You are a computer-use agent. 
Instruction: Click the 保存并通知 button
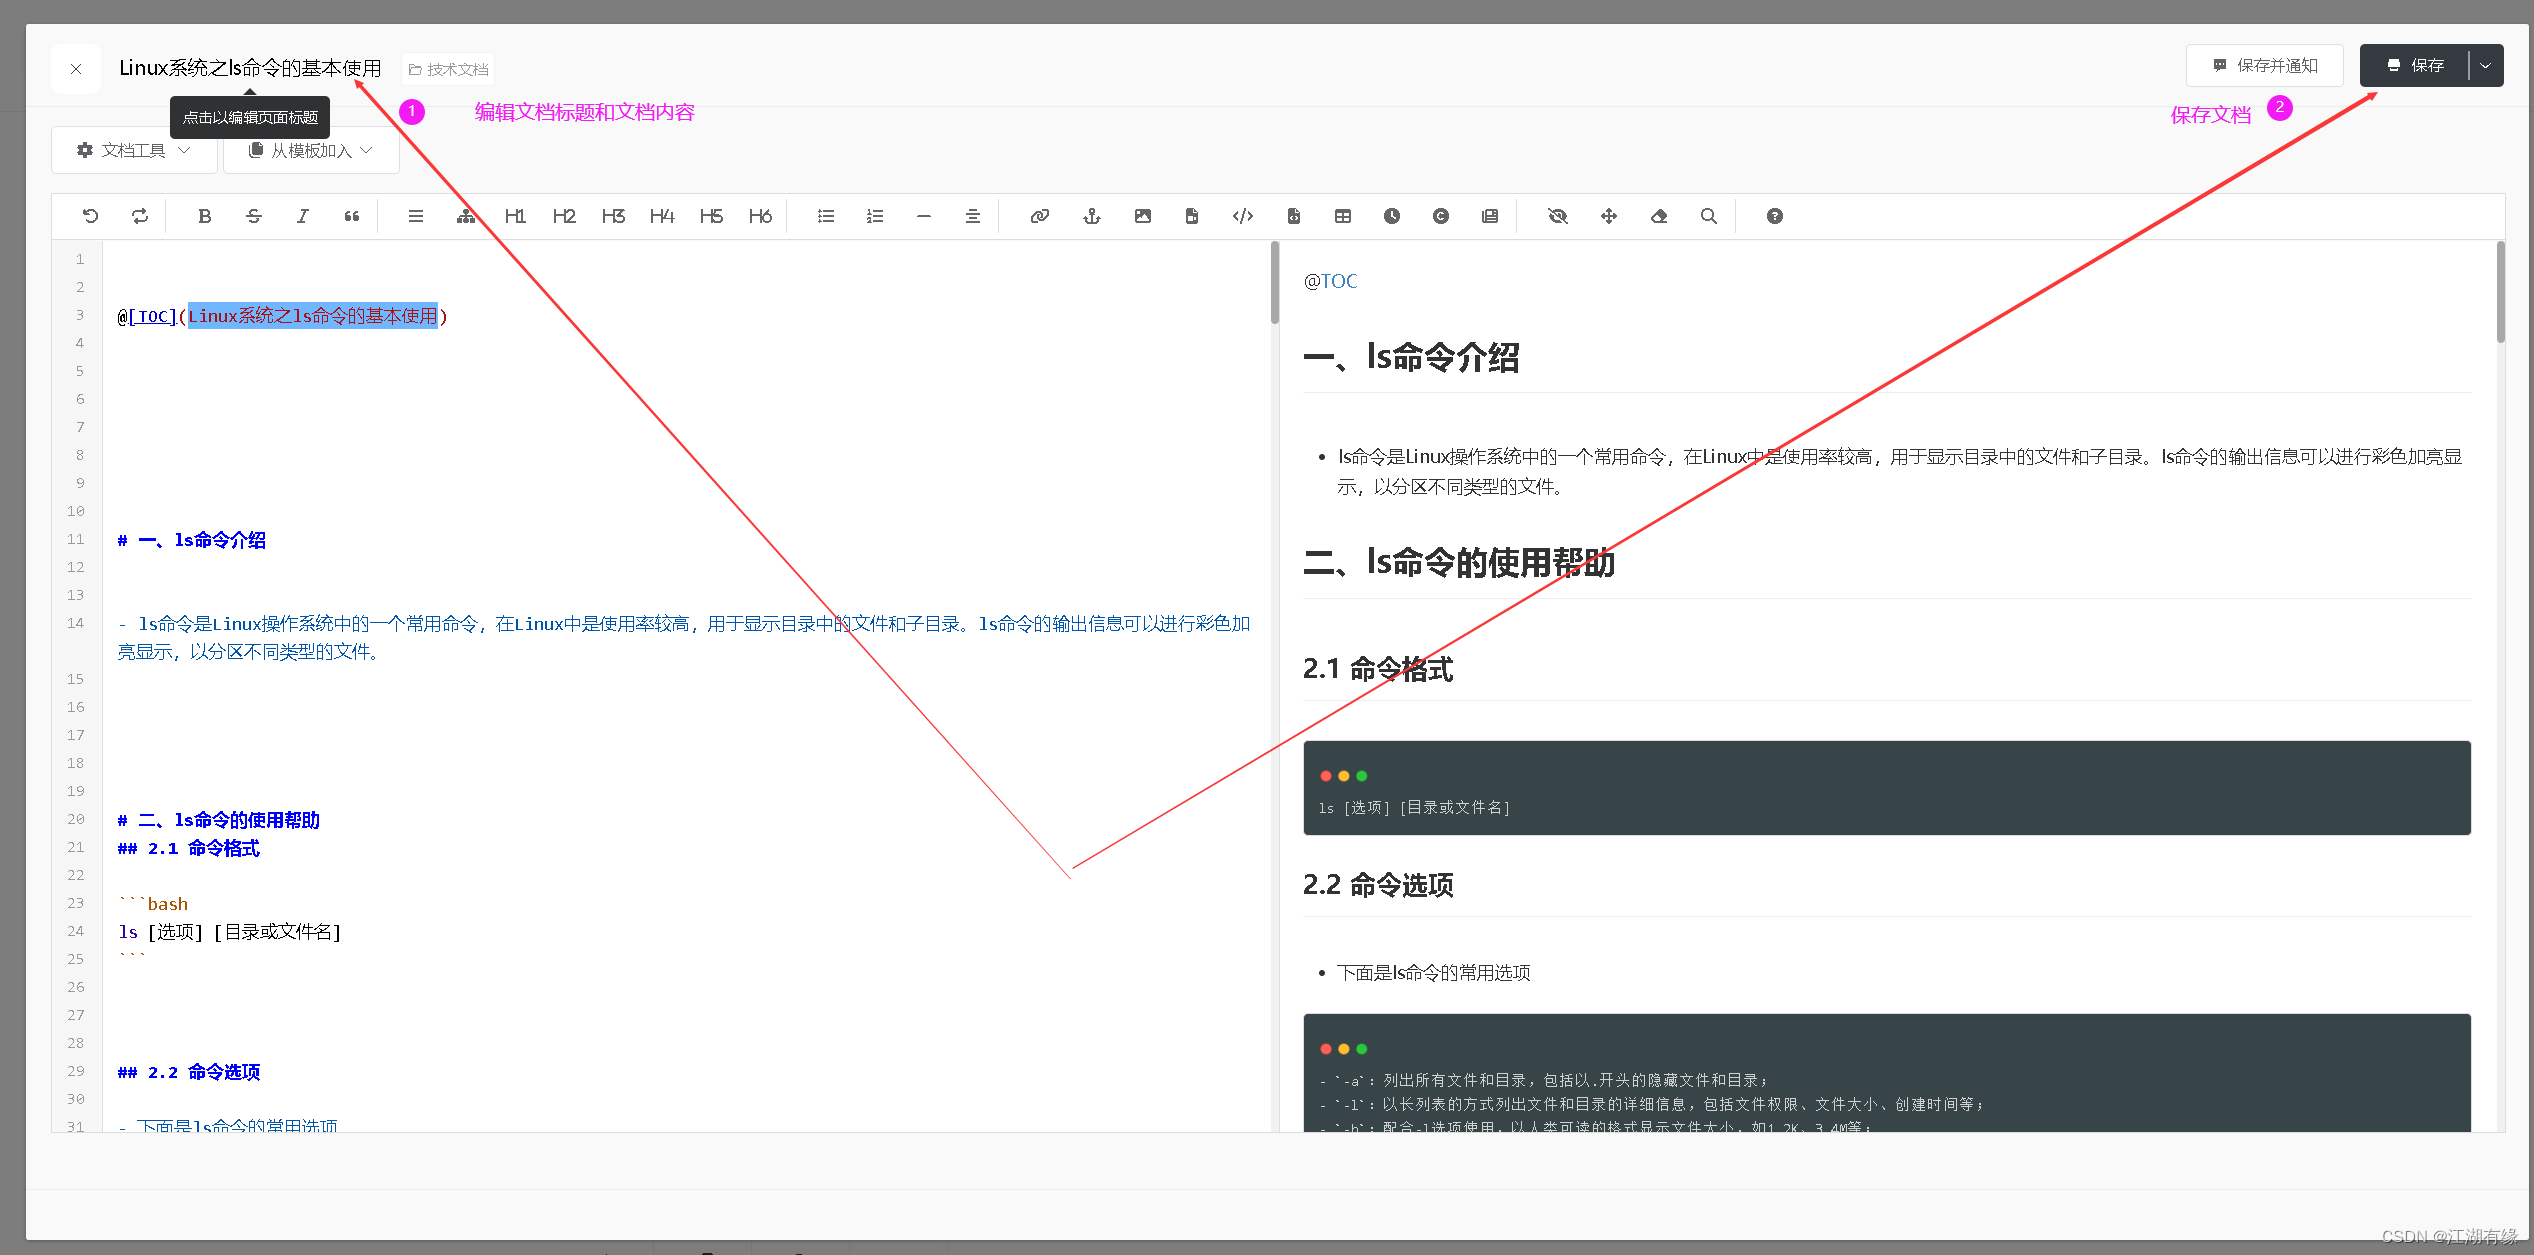(x=2265, y=66)
